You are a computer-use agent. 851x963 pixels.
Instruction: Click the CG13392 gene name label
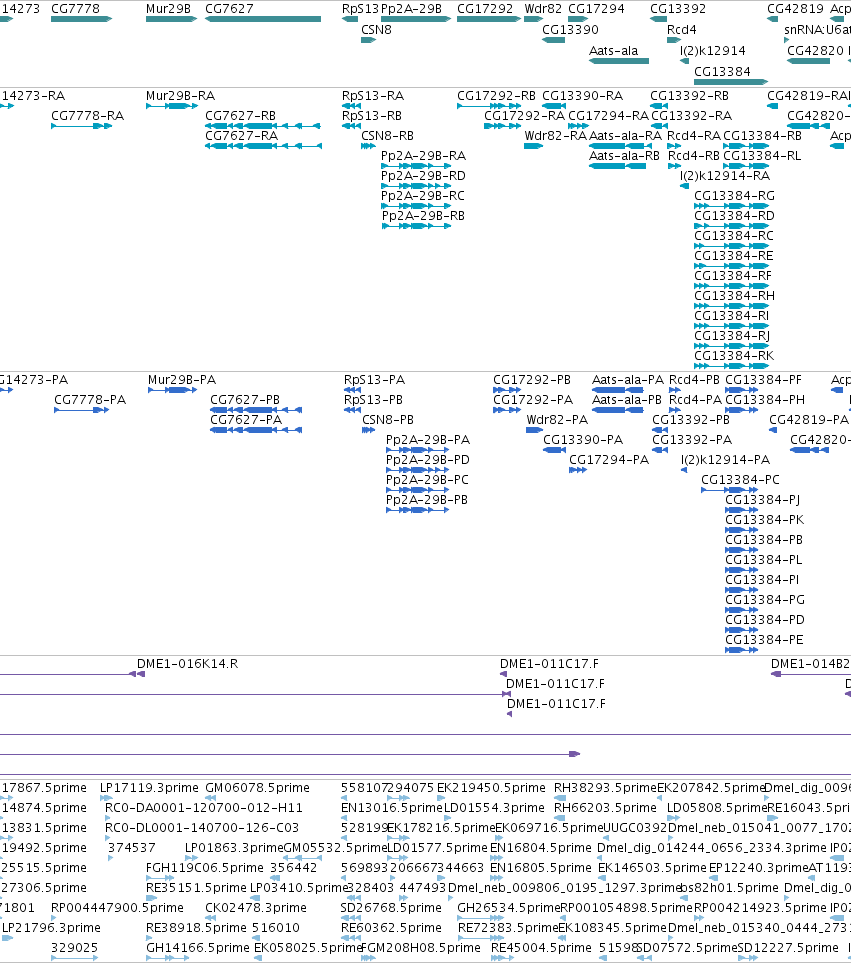click(x=678, y=9)
